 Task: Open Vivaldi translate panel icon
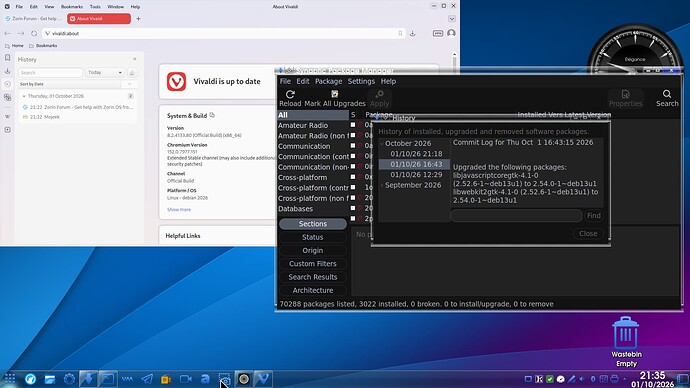(7, 98)
